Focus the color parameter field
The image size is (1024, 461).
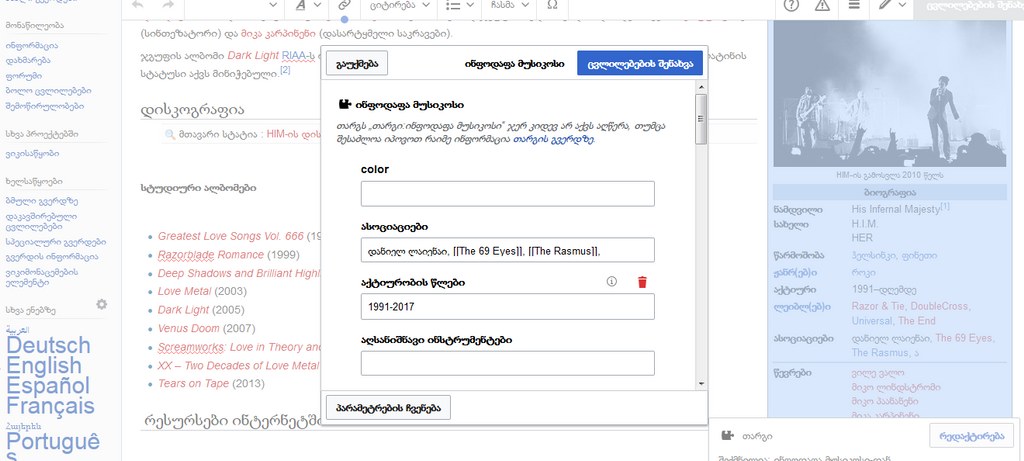click(x=507, y=194)
